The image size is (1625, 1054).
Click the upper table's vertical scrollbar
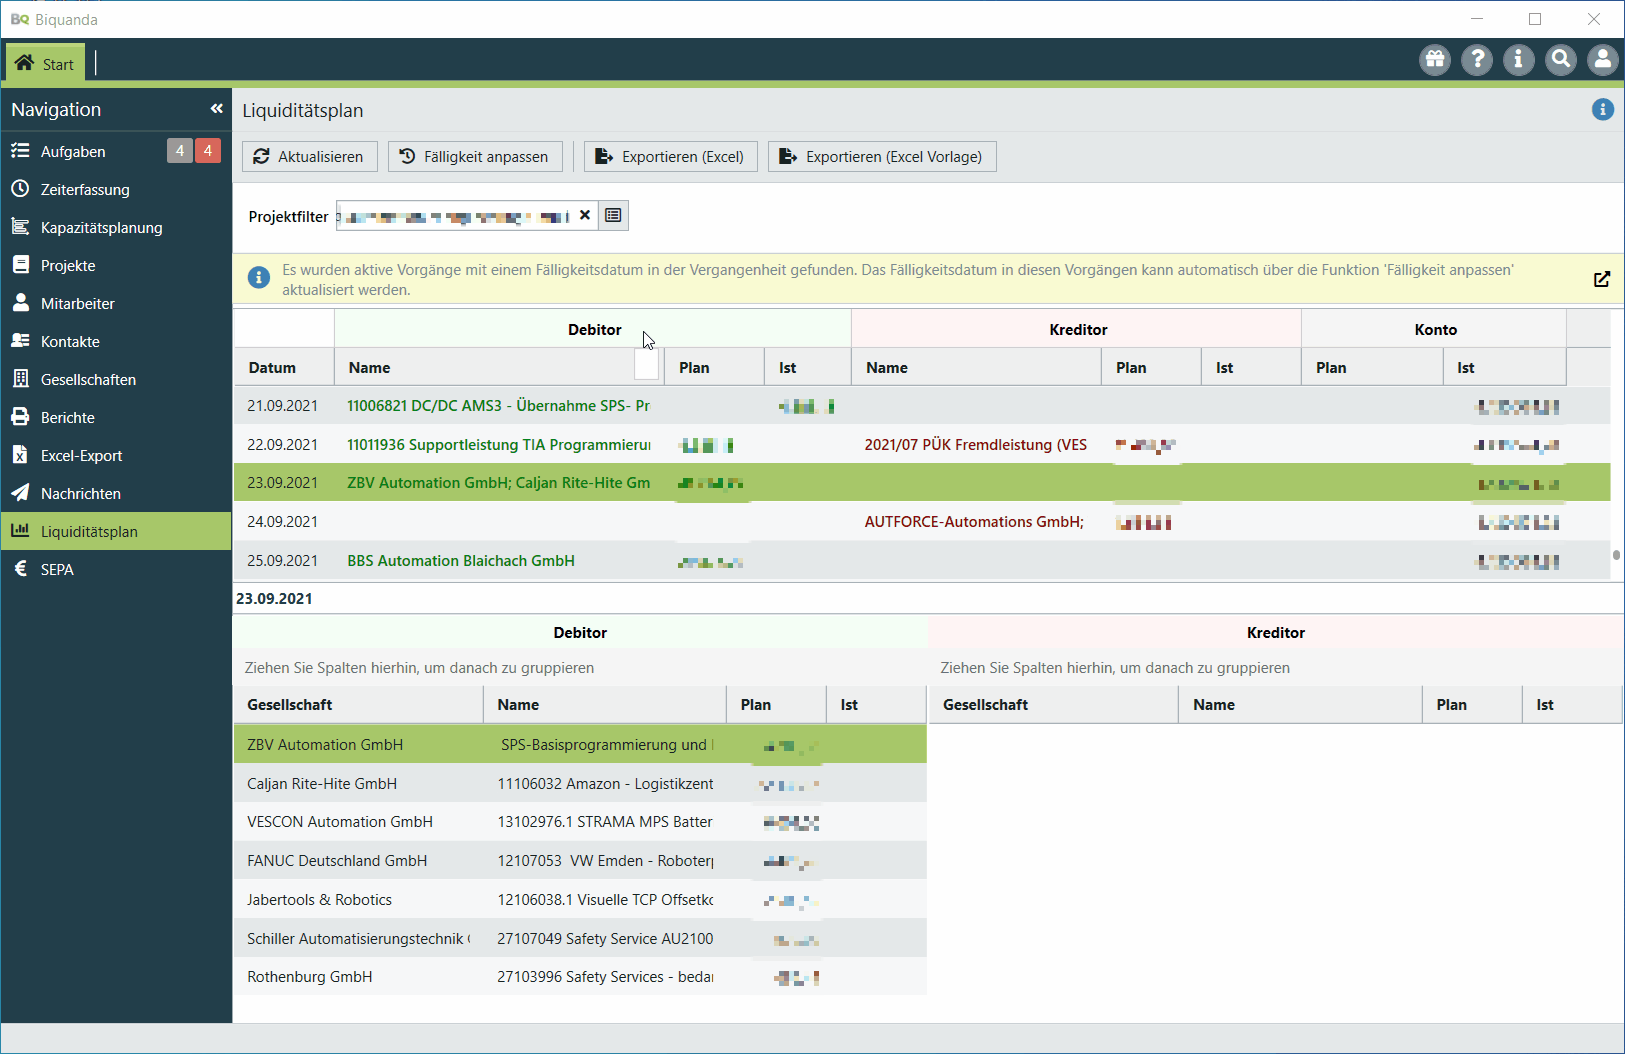pos(1616,554)
